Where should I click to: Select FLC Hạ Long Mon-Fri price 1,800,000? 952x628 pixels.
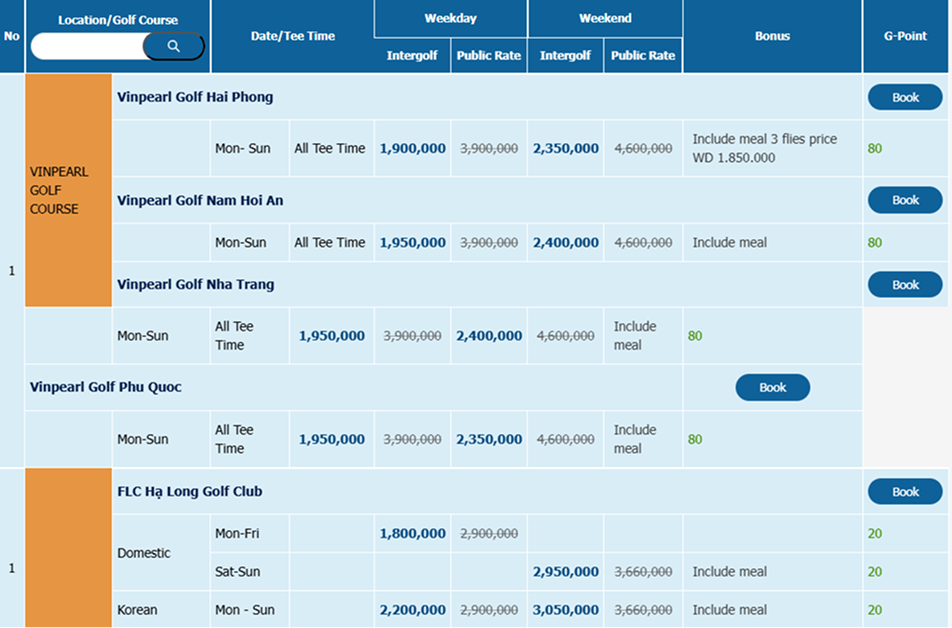(413, 533)
